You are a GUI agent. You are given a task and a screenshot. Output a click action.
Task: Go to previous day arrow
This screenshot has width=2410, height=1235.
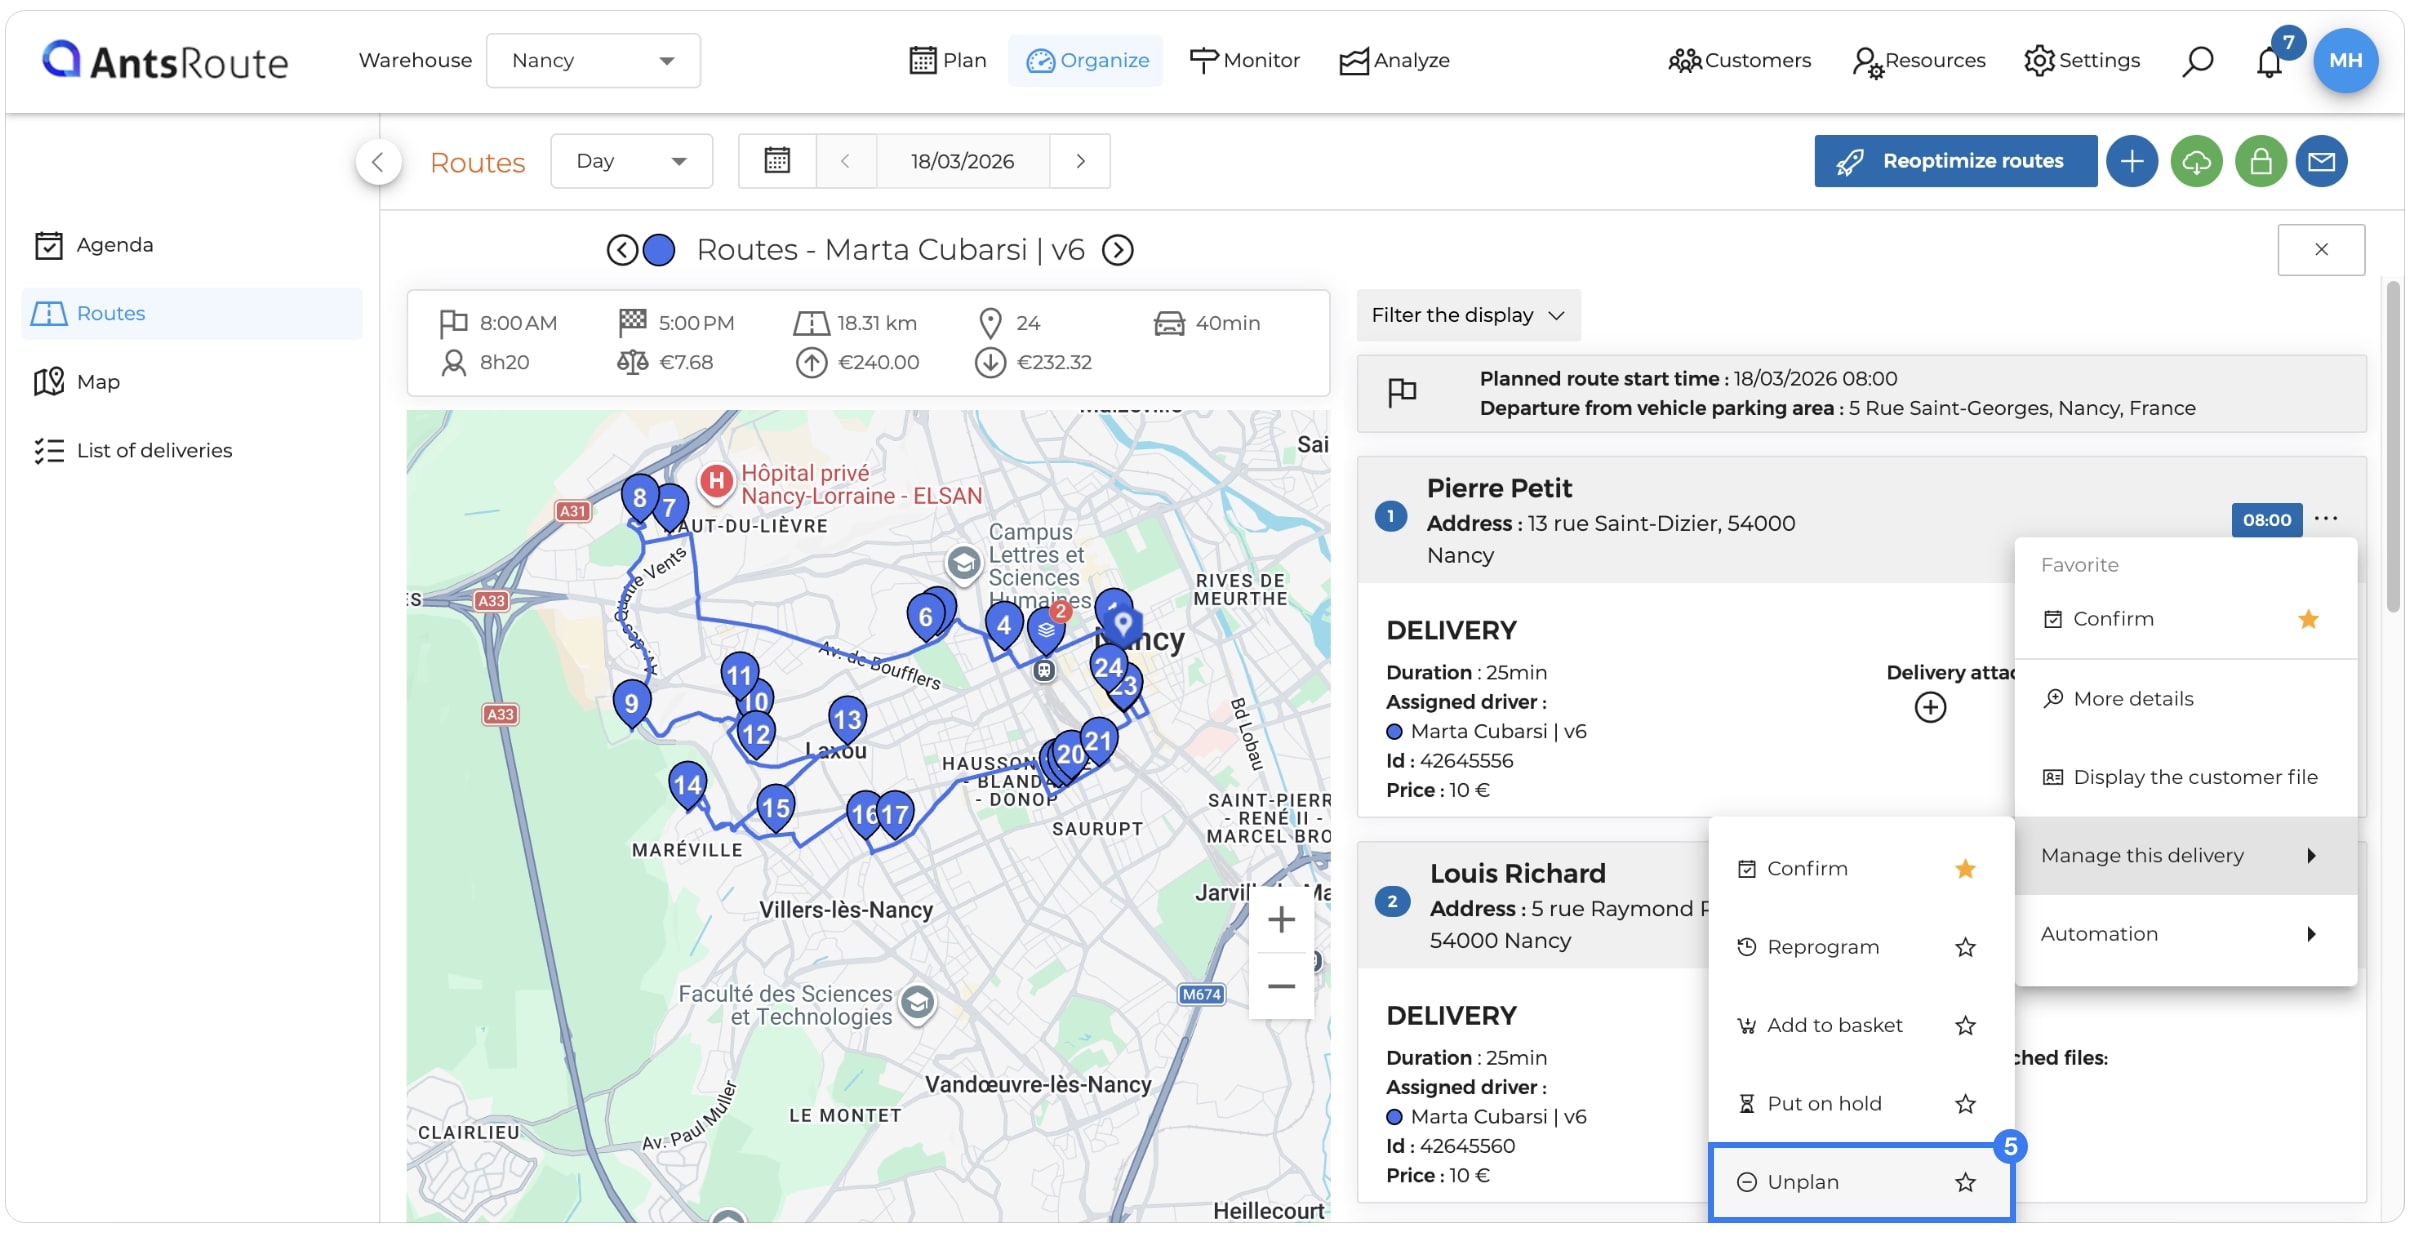pos(845,161)
